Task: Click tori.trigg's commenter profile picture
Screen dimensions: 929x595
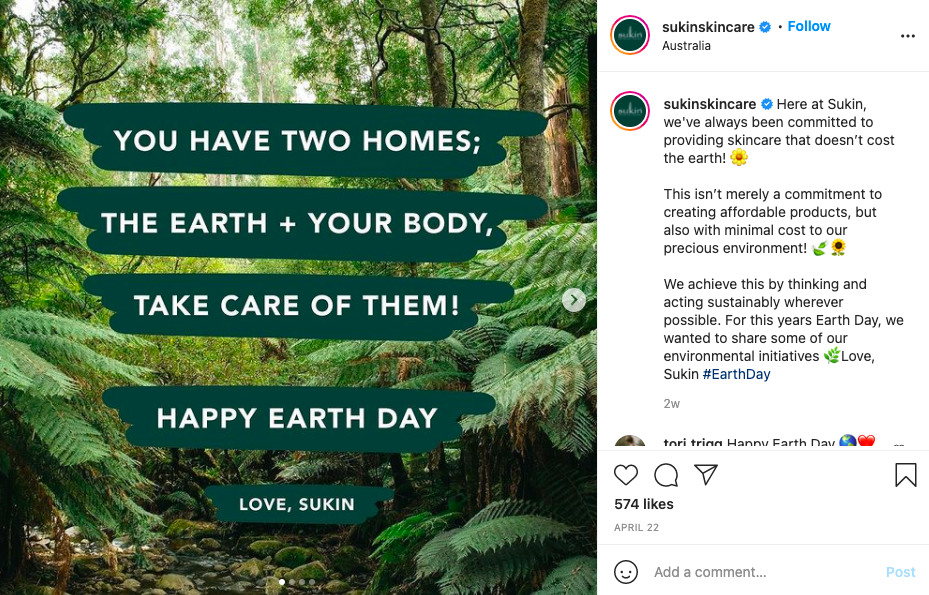Action: click(x=630, y=443)
